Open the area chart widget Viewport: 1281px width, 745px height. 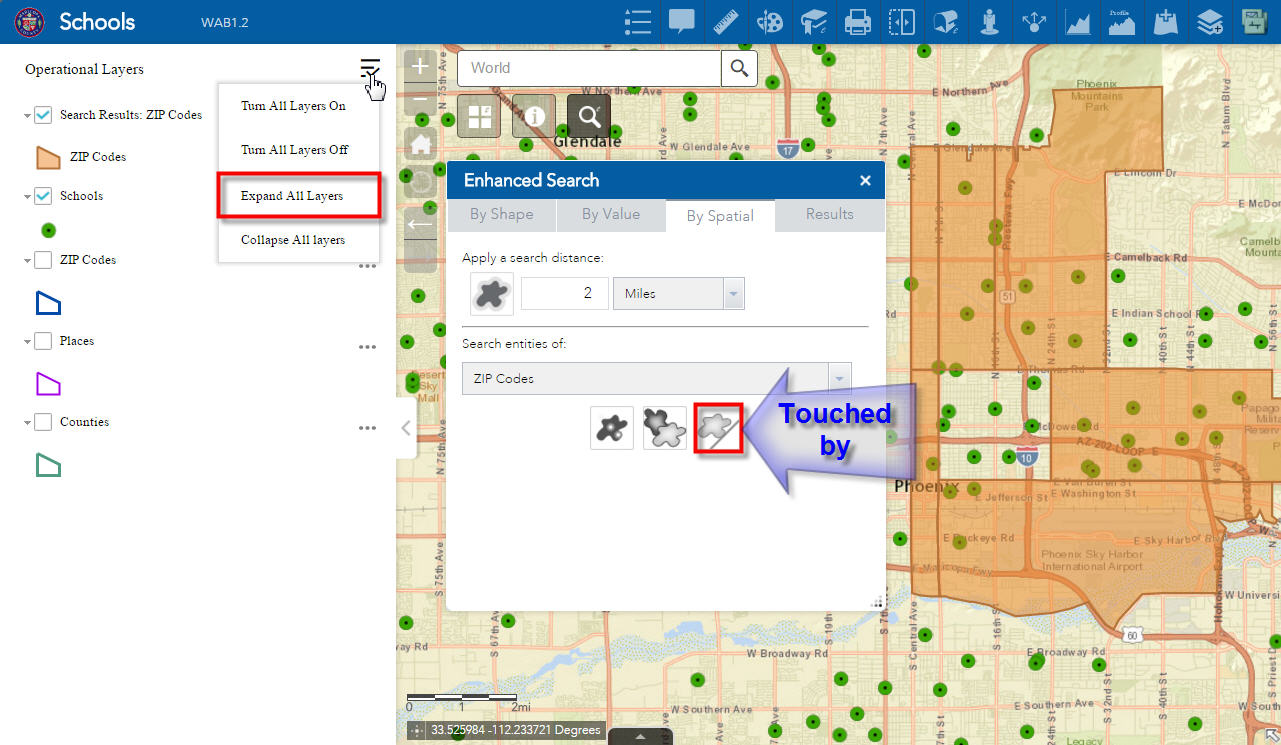pos(1078,22)
